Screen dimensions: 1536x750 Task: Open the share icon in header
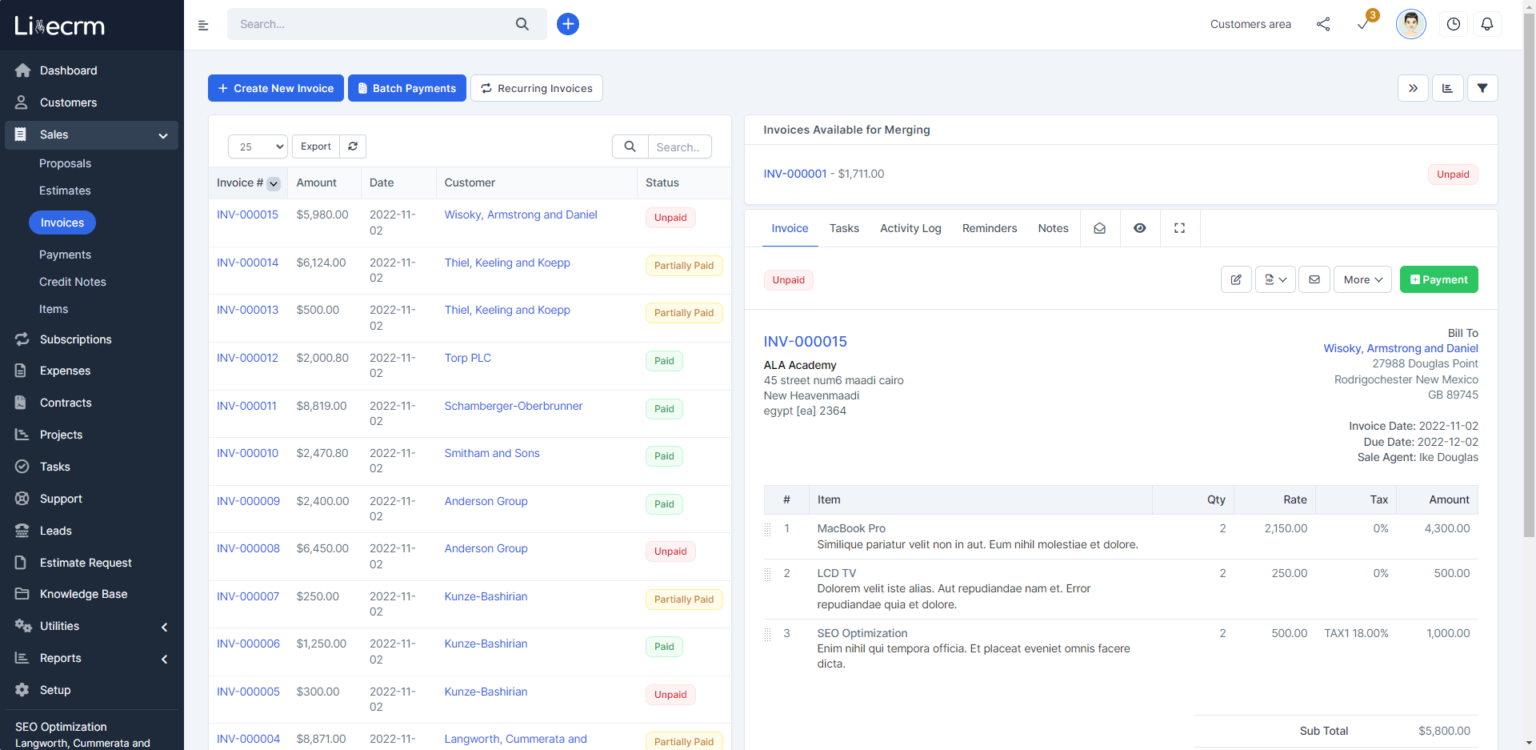(1323, 24)
